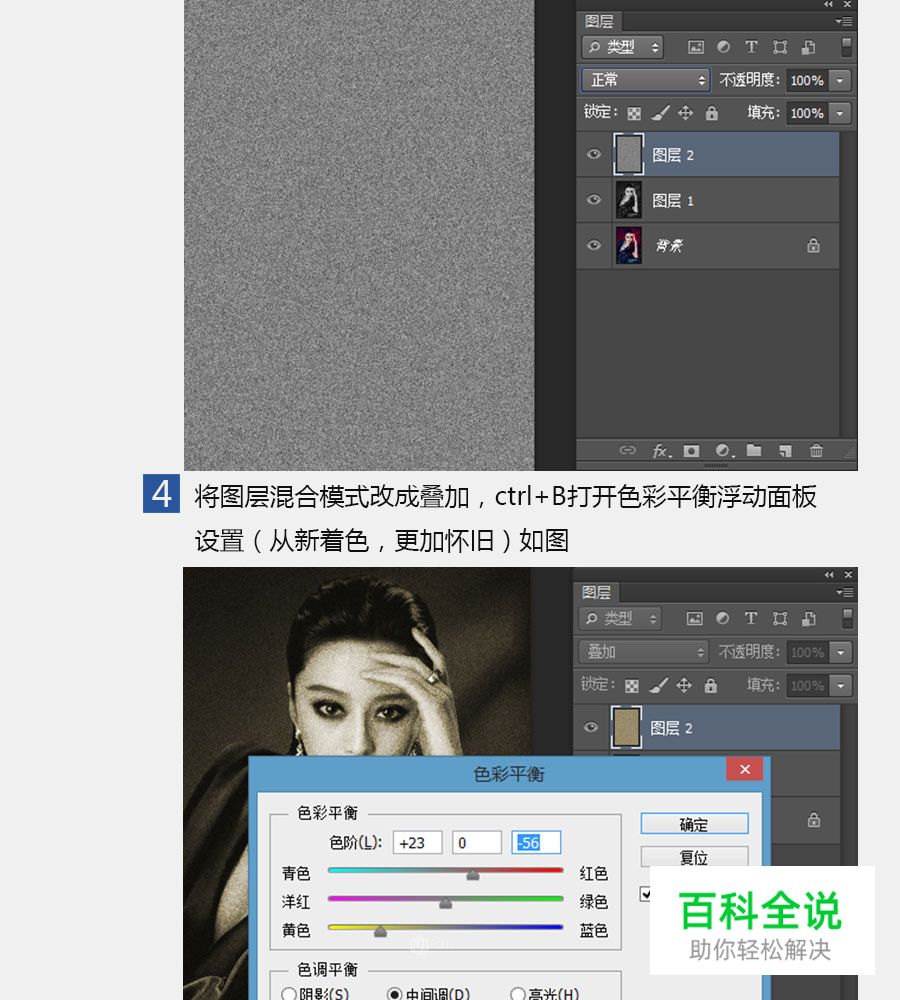Click the Lock transparent pixels icon
The width and height of the screenshot is (900, 1000).
click(x=634, y=112)
